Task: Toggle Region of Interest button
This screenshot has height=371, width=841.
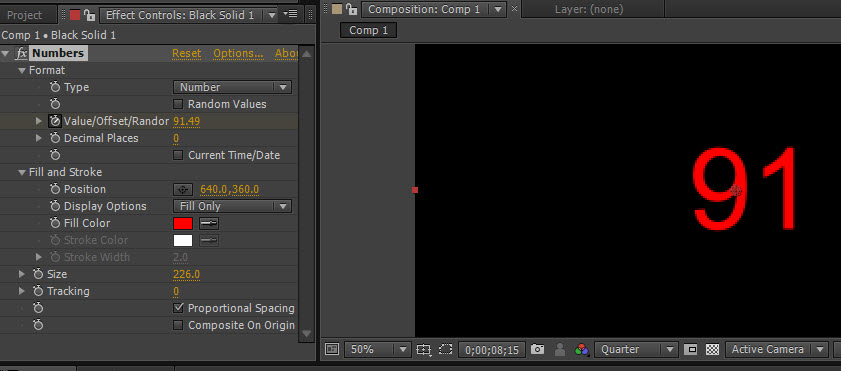Action: (692, 350)
